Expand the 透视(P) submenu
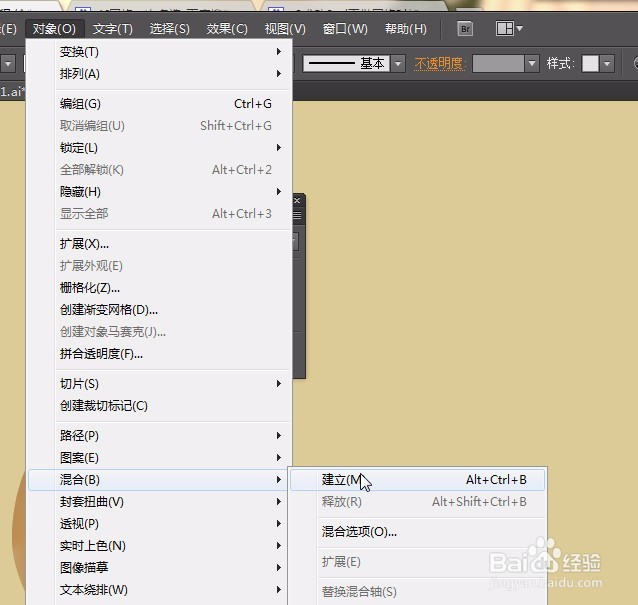Image resolution: width=638 pixels, height=605 pixels. tap(160, 524)
